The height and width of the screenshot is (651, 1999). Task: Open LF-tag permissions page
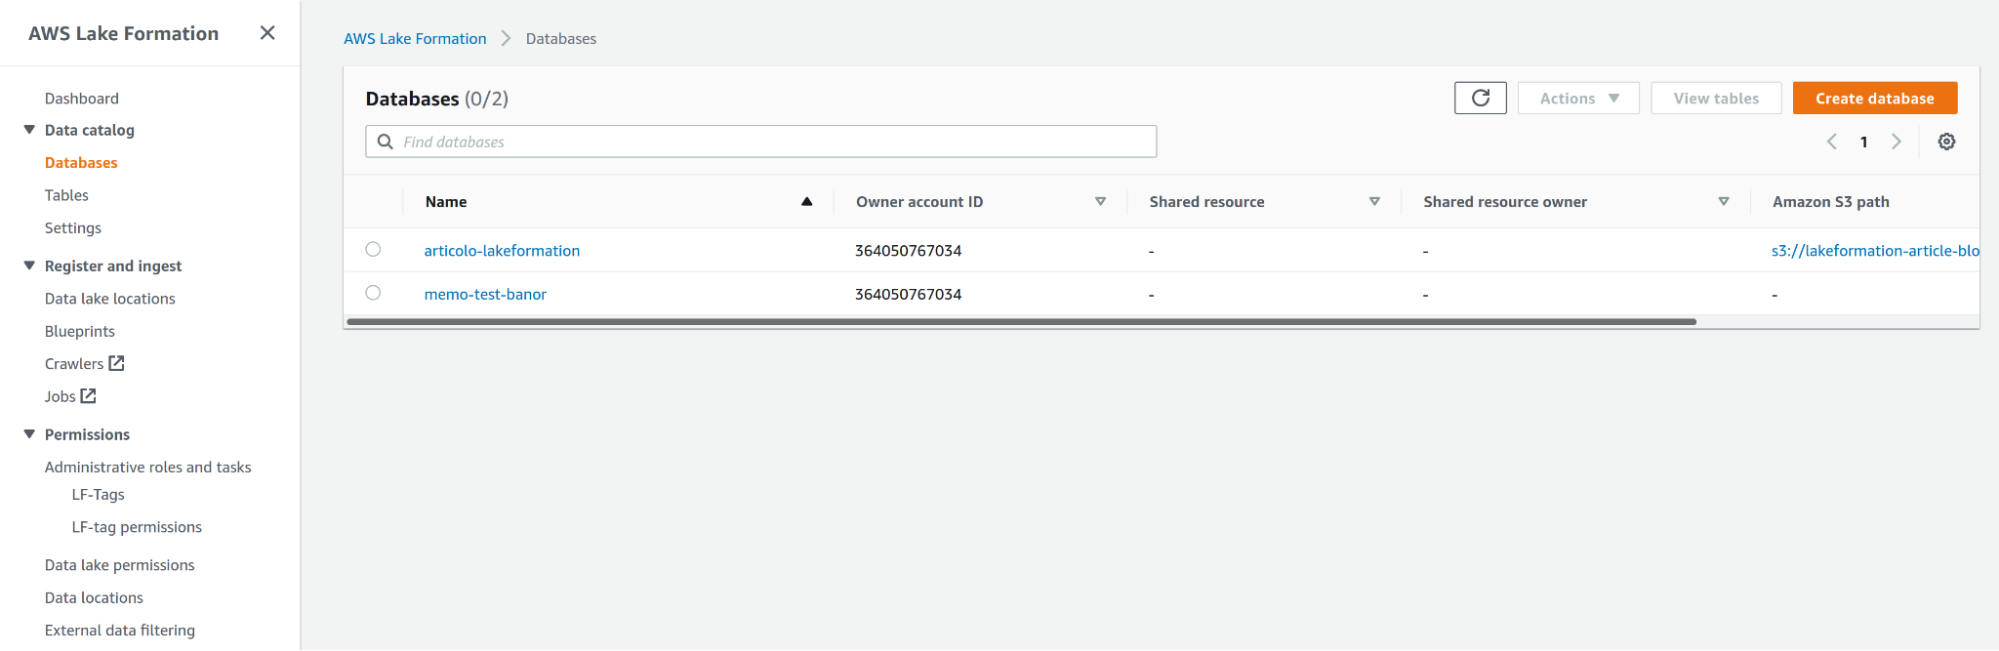[x=137, y=527]
